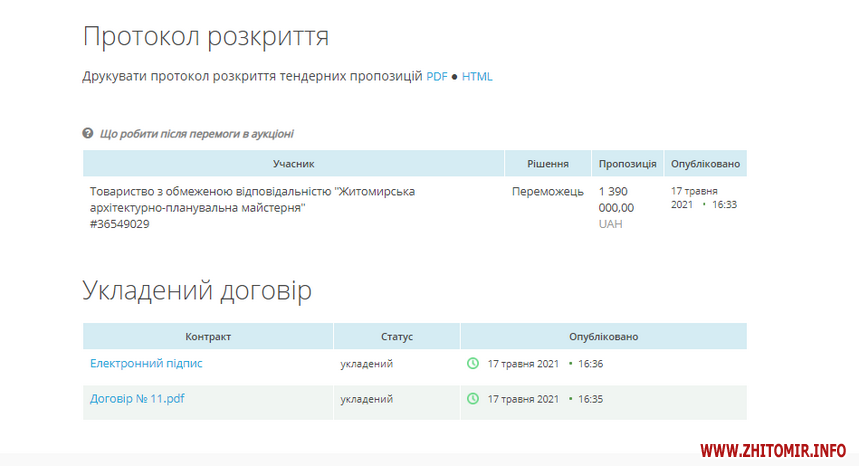
Task: Open the PDF version of the protocol
Action: pos(437,76)
